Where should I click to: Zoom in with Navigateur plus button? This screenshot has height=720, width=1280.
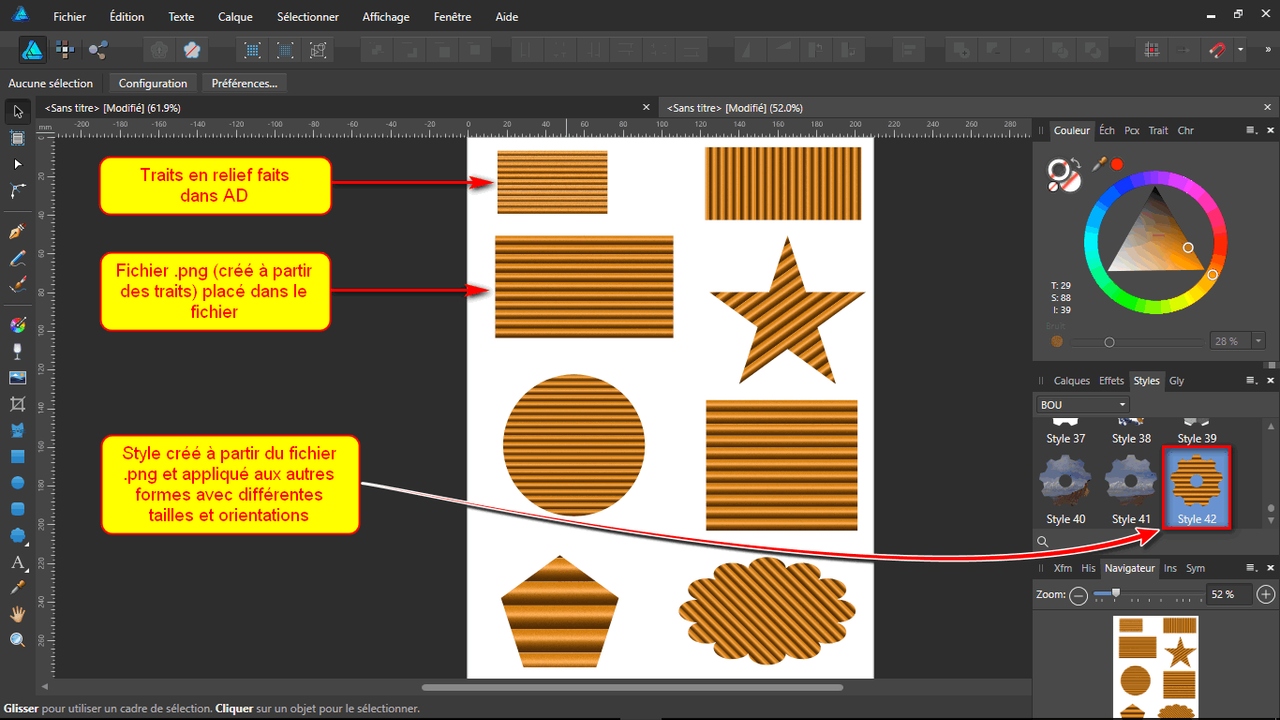point(1266,595)
